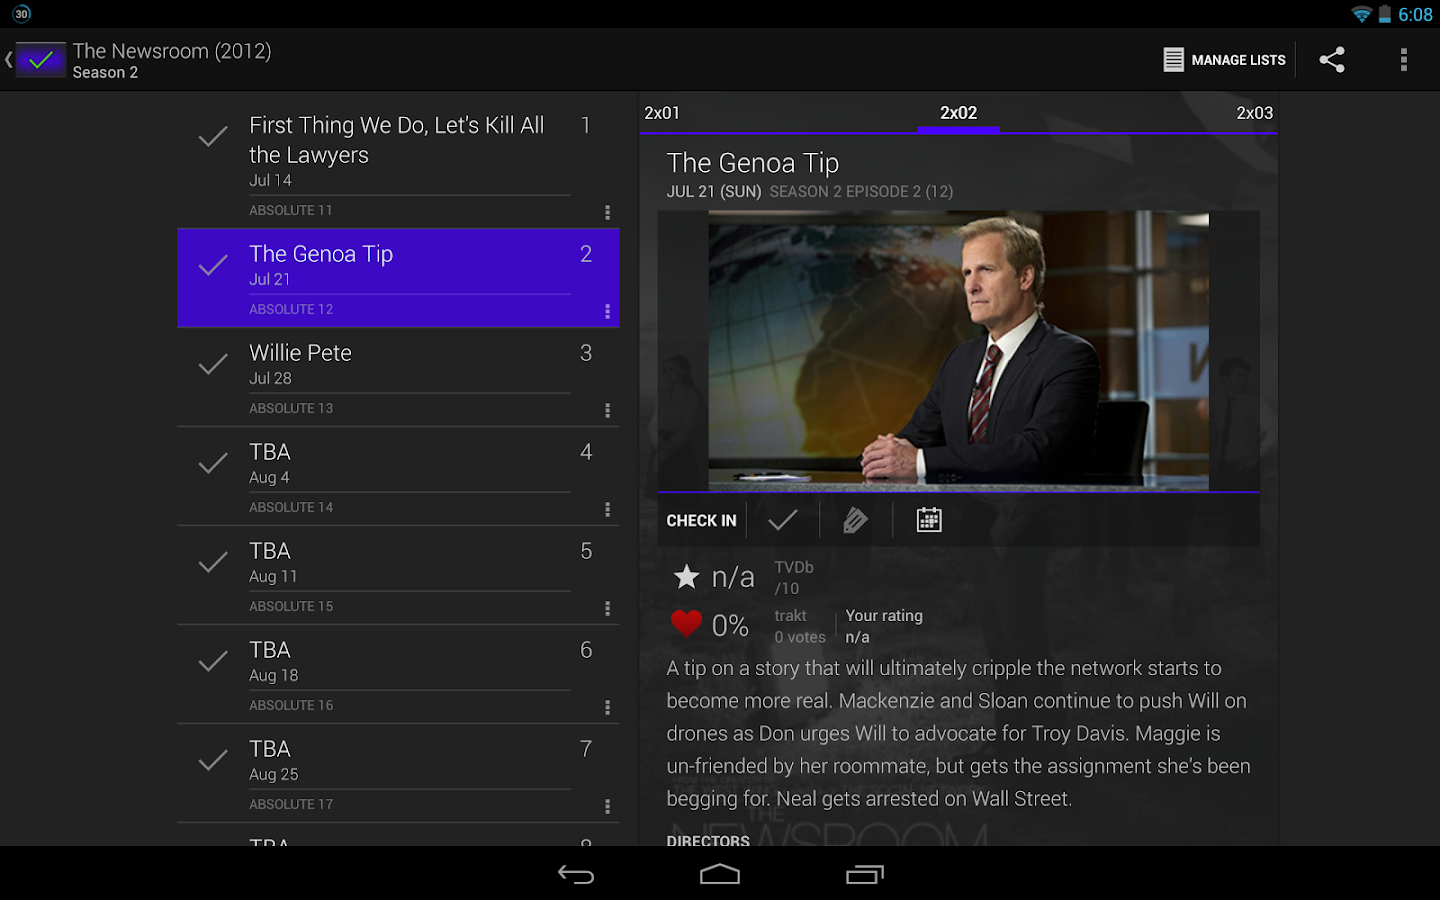The image size is (1440, 900).
Task: Switch to the 2x01 episode tab
Action: 662,113
